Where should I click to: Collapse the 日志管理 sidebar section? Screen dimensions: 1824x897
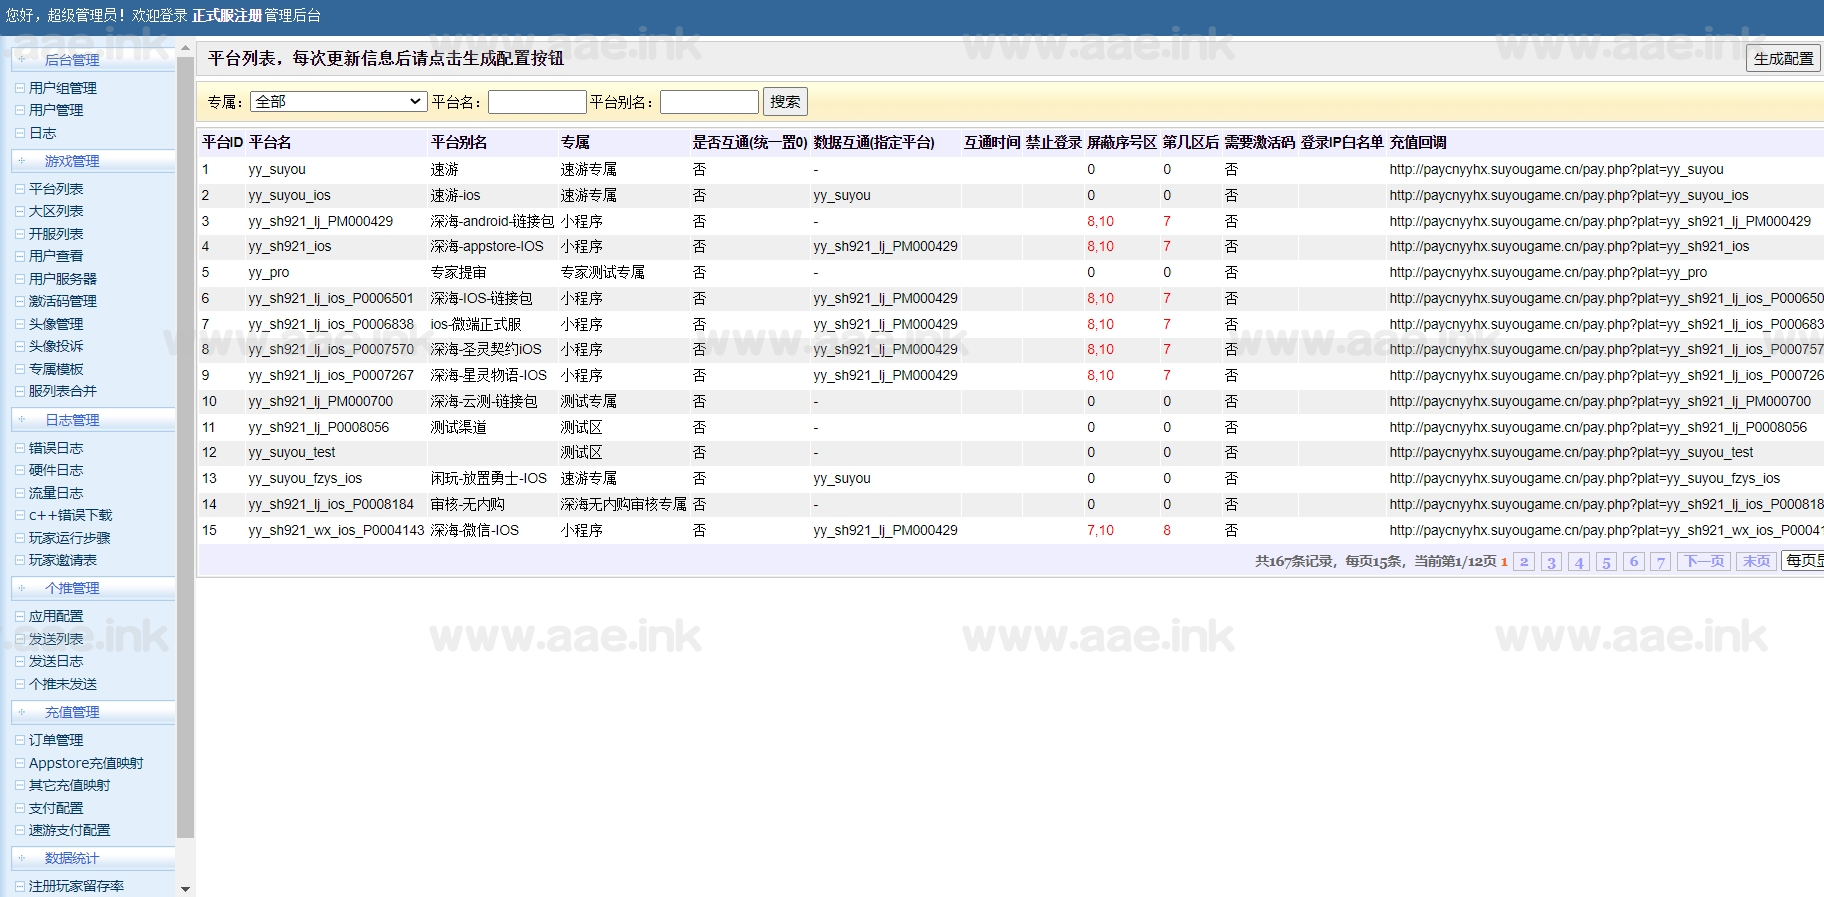(92, 420)
